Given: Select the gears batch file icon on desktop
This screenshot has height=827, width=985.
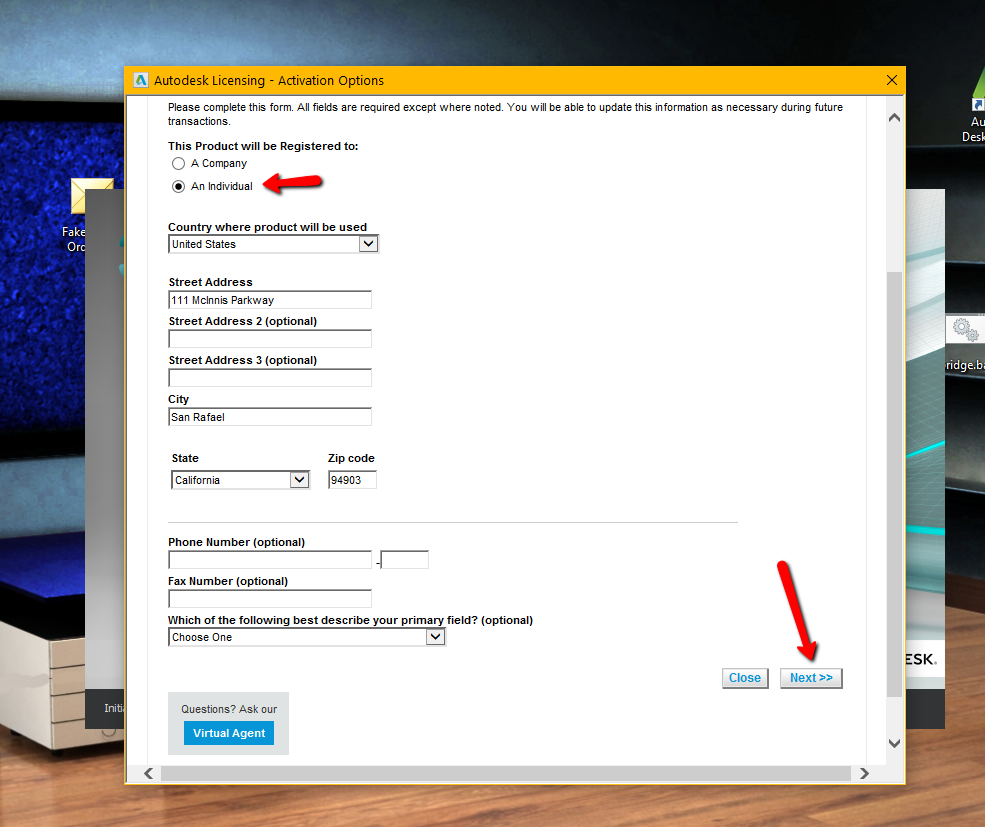Looking at the screenshot, I should point(965,330).
